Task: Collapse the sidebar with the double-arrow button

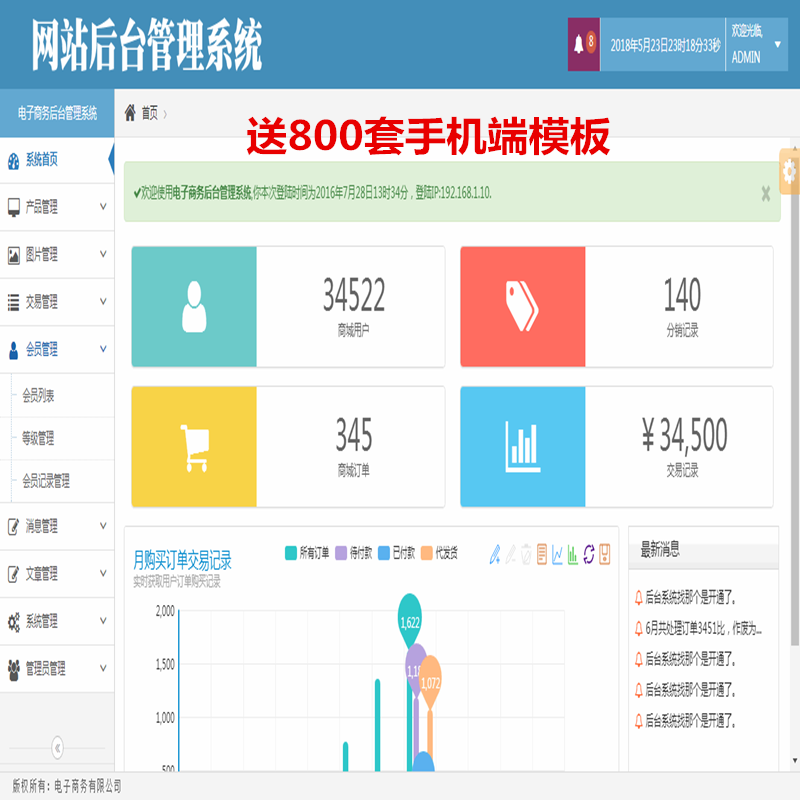Action: 58,748
